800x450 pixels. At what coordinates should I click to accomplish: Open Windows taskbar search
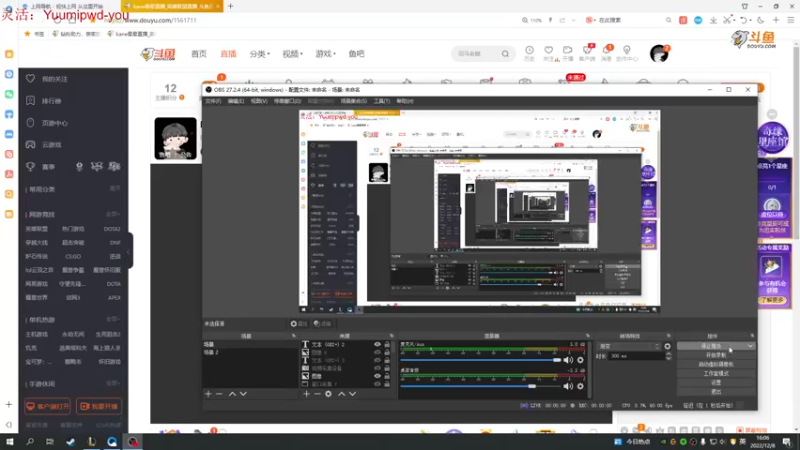point(30,441)
